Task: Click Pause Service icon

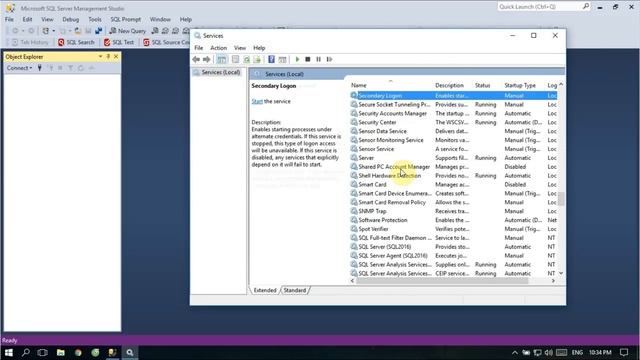Action: click(318, 60)
